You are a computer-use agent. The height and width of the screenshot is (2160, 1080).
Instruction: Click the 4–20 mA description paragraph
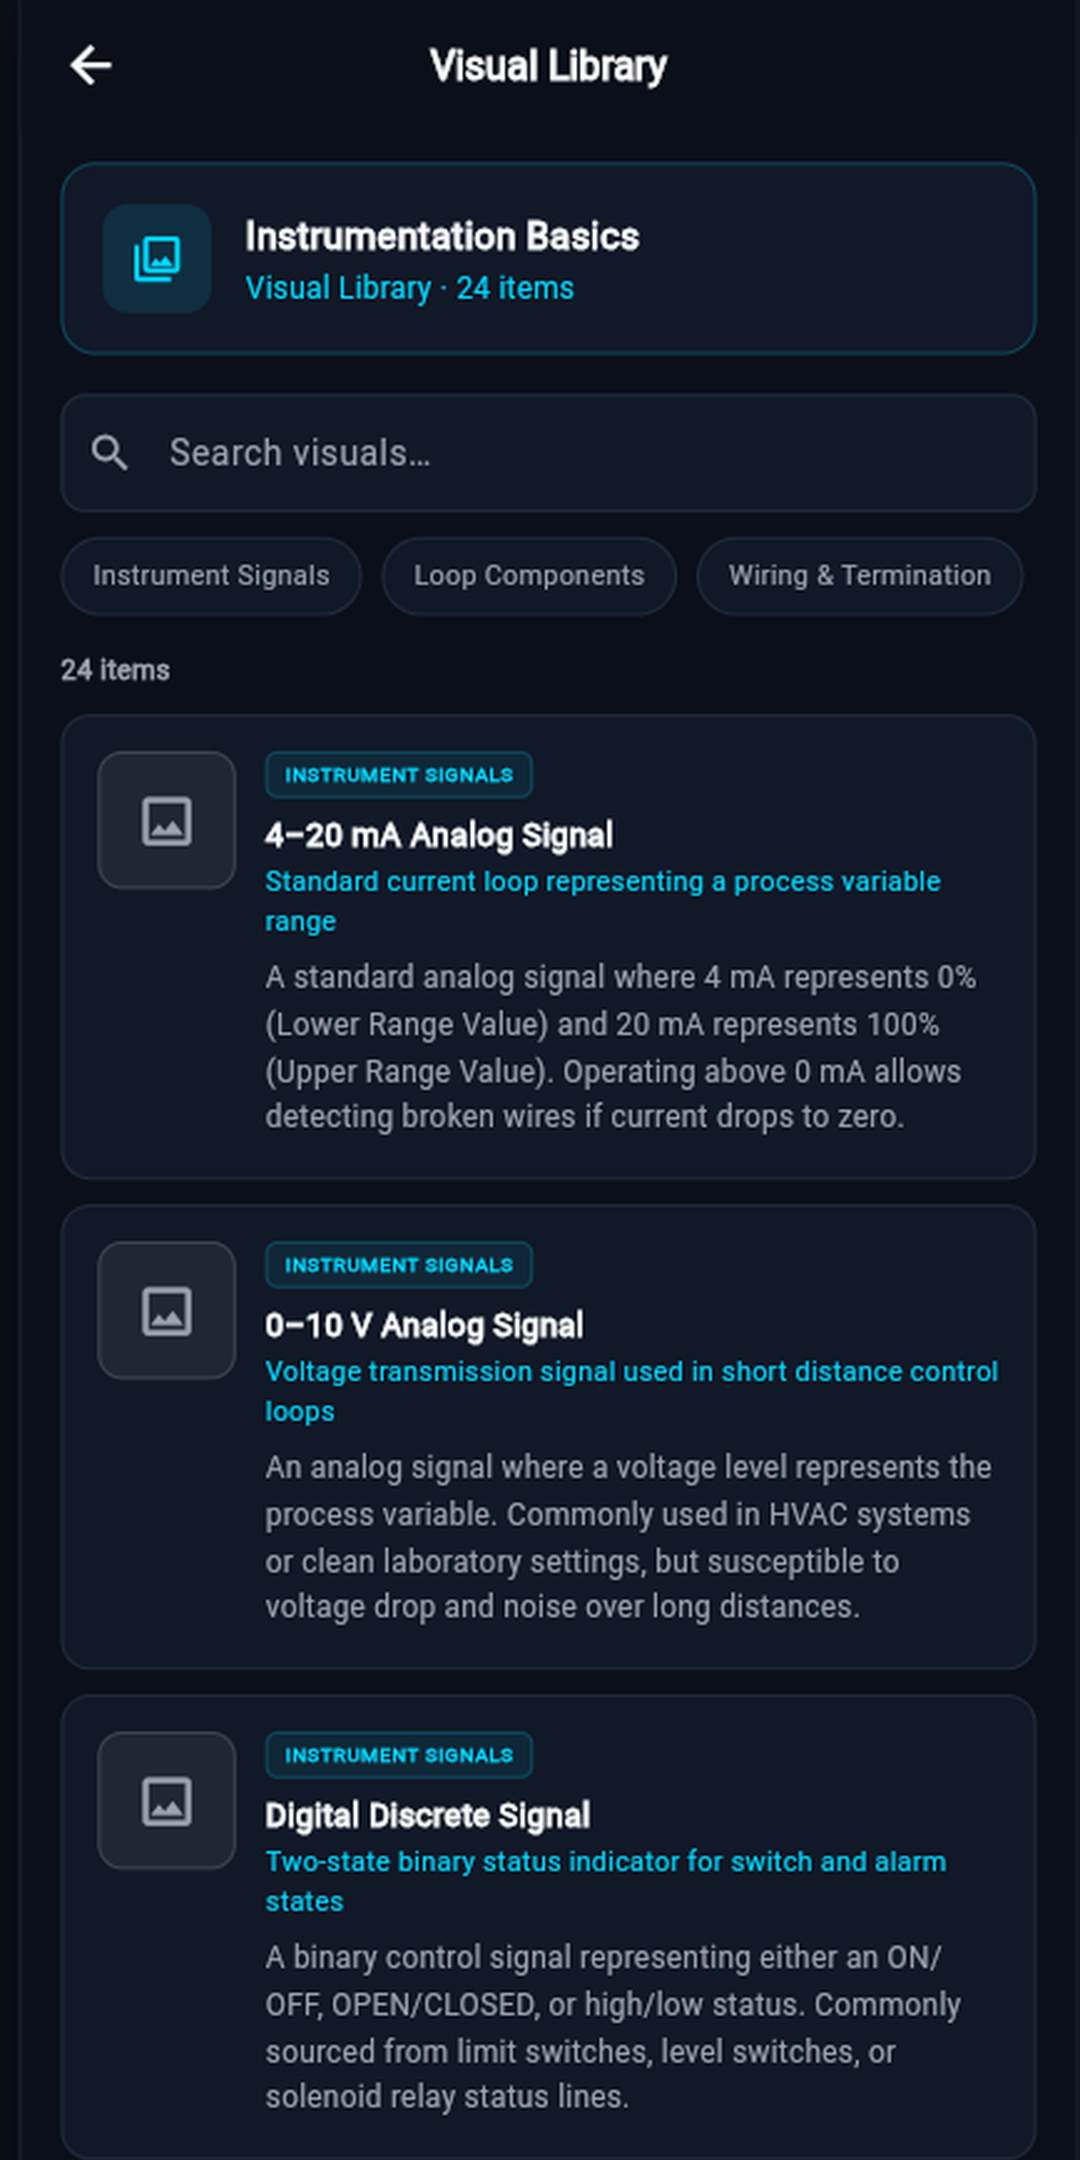click(620, 1047)
